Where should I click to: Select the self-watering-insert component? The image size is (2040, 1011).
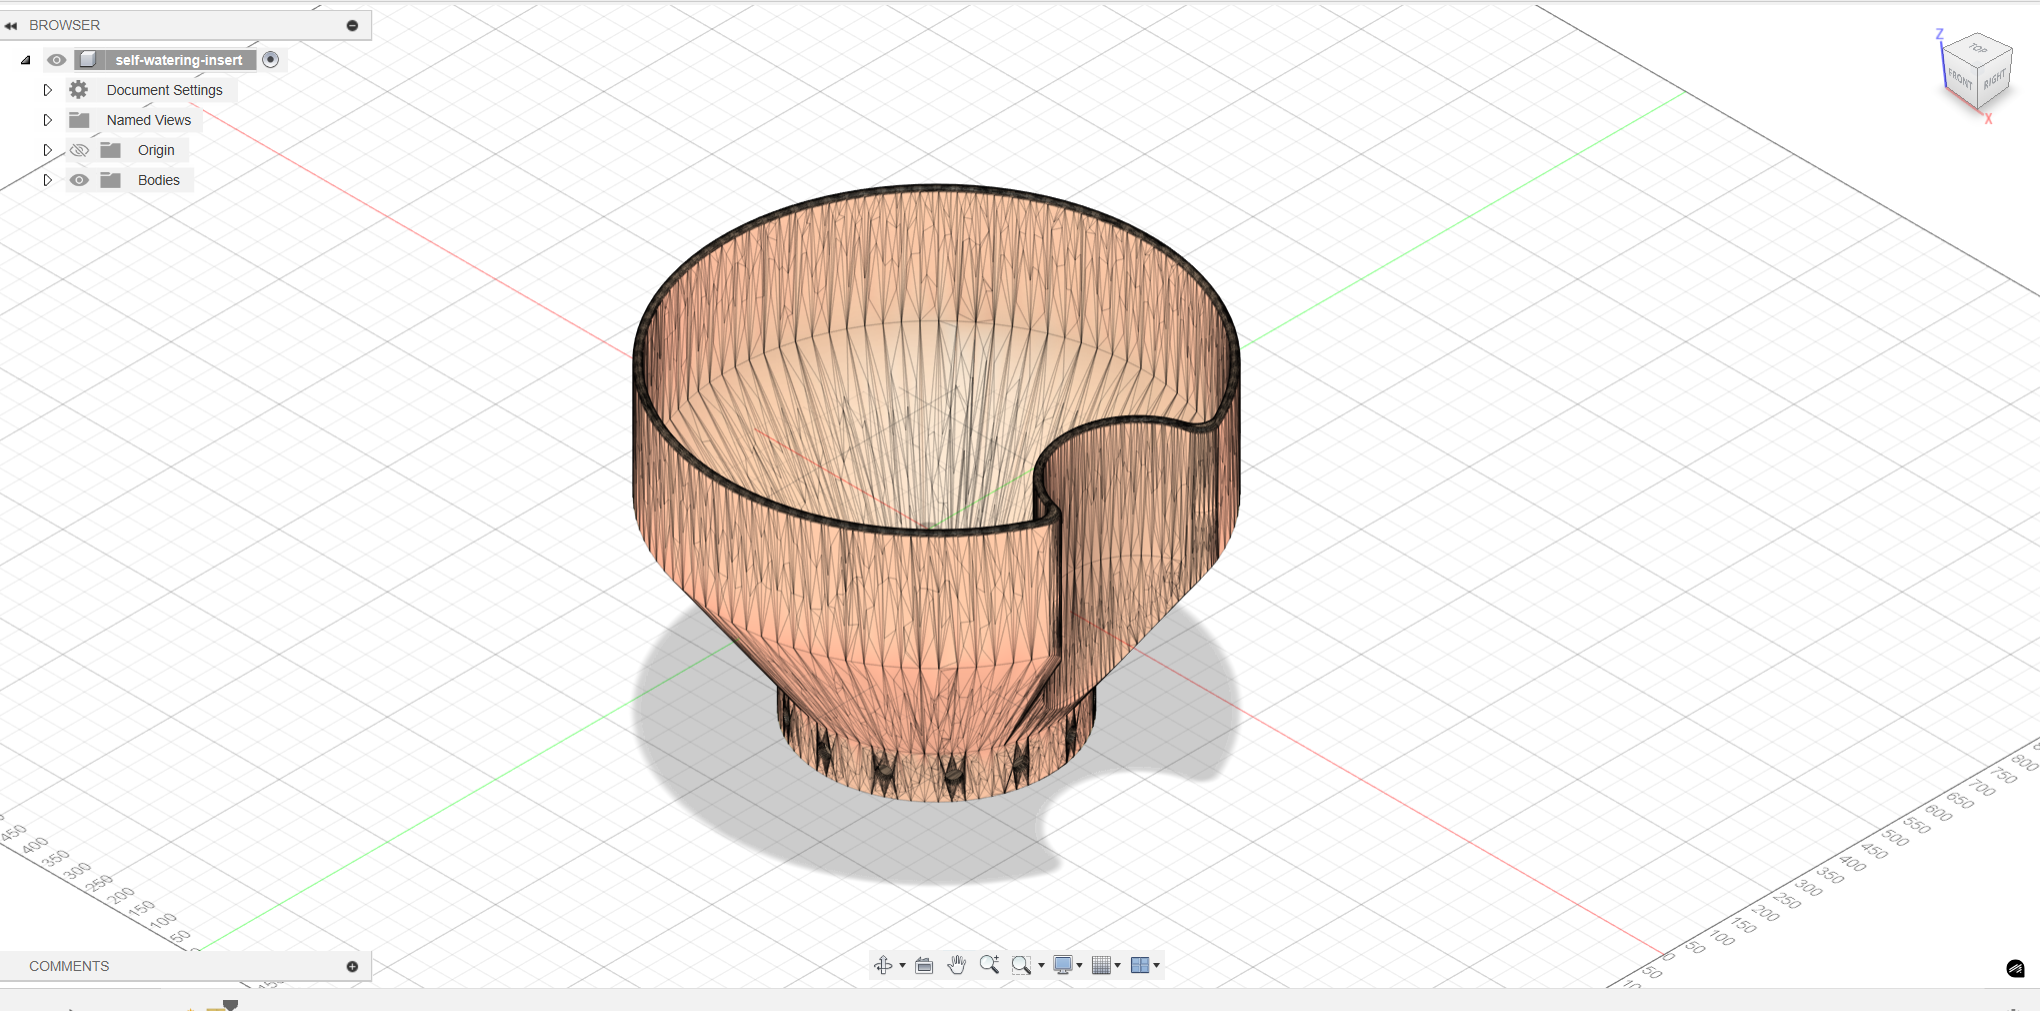click(178, 60)
